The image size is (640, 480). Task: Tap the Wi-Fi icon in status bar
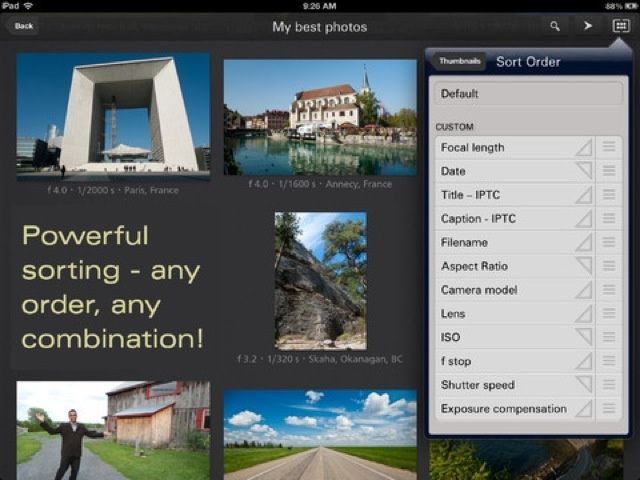pos(28,6)
